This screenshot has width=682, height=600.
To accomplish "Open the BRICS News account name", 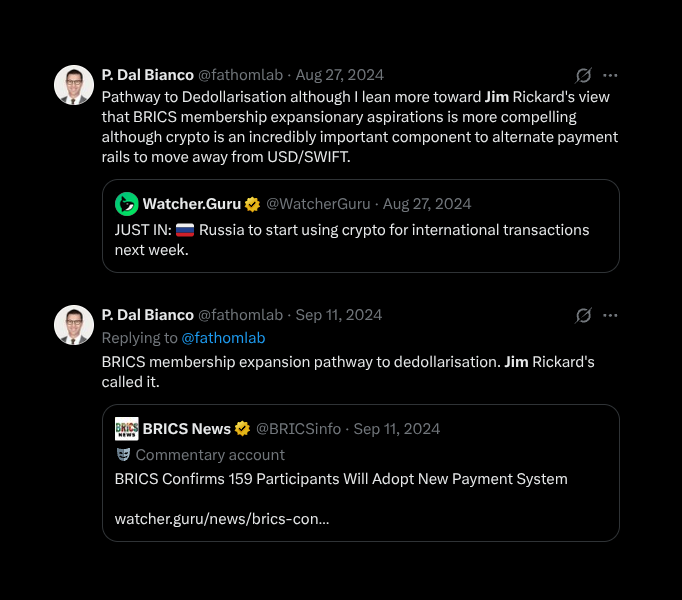I will (x=186, y=429).
